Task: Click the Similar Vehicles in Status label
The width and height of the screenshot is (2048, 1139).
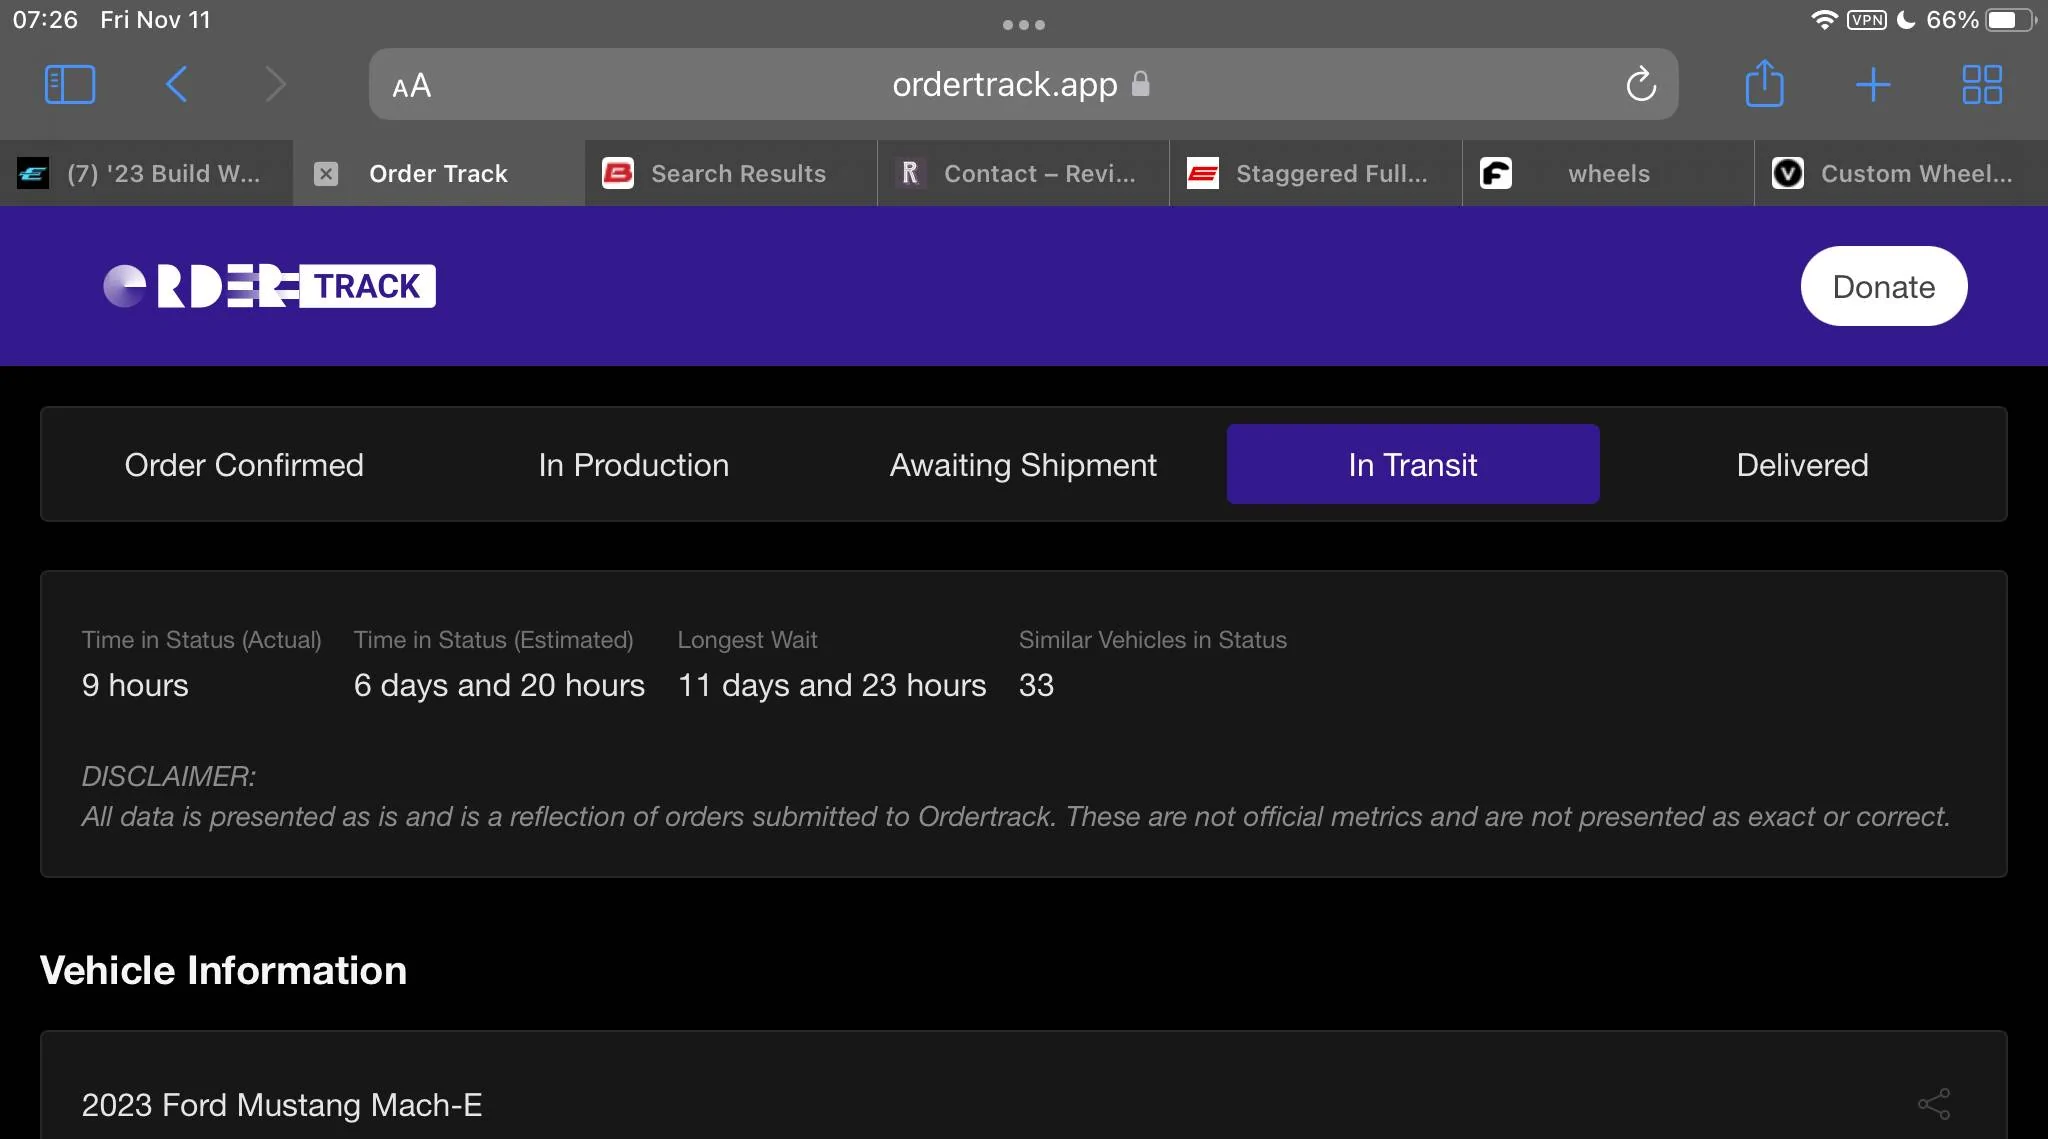Action: click(1152, 640)
